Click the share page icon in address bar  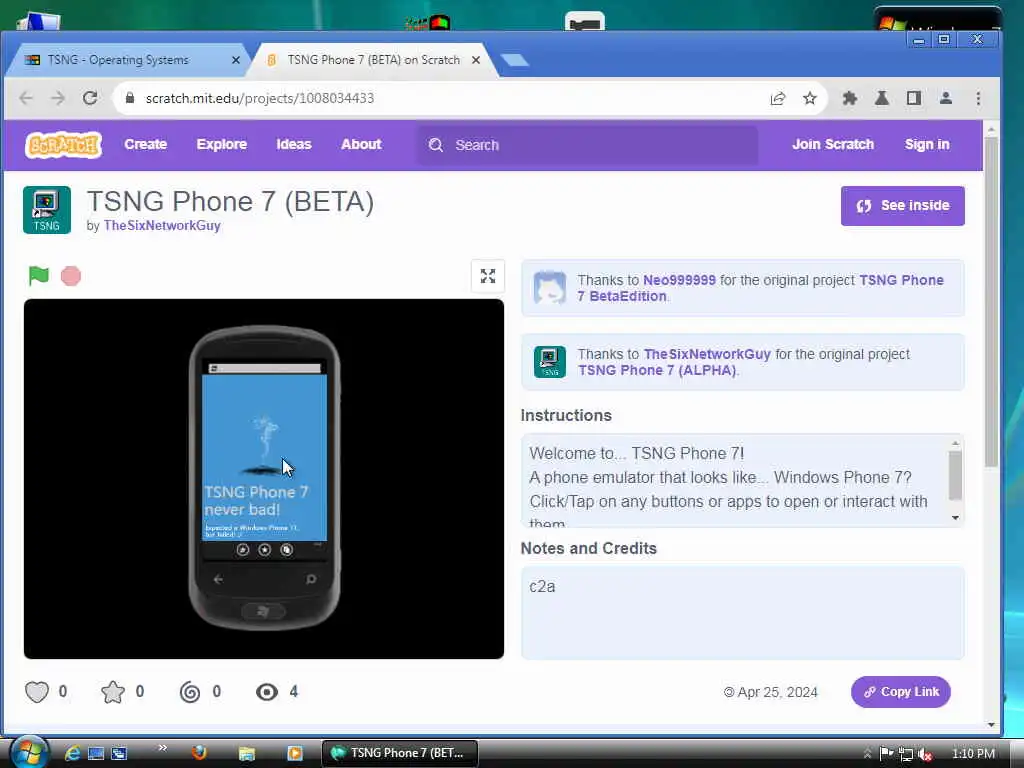coord(777,99)
